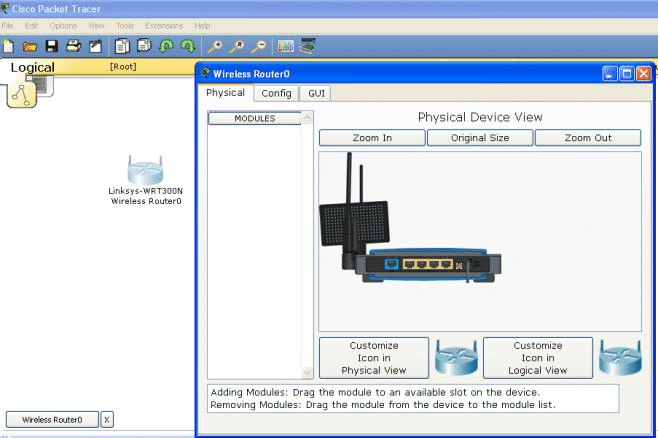Click the Zoom Reset magnifier toolbar icon

pos(237,47)
